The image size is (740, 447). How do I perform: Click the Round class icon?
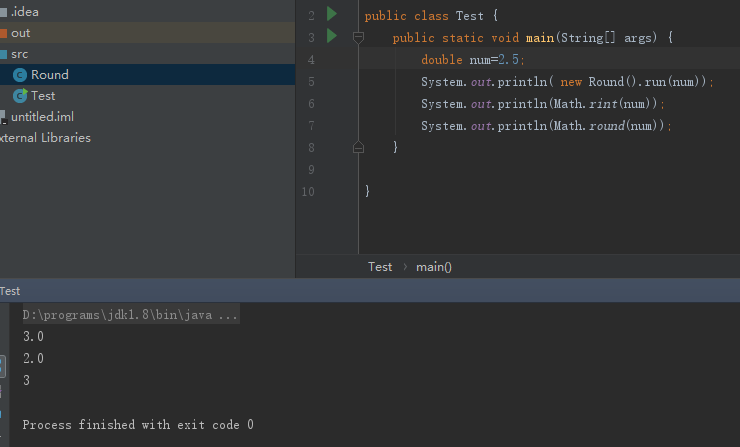[20, 75]
